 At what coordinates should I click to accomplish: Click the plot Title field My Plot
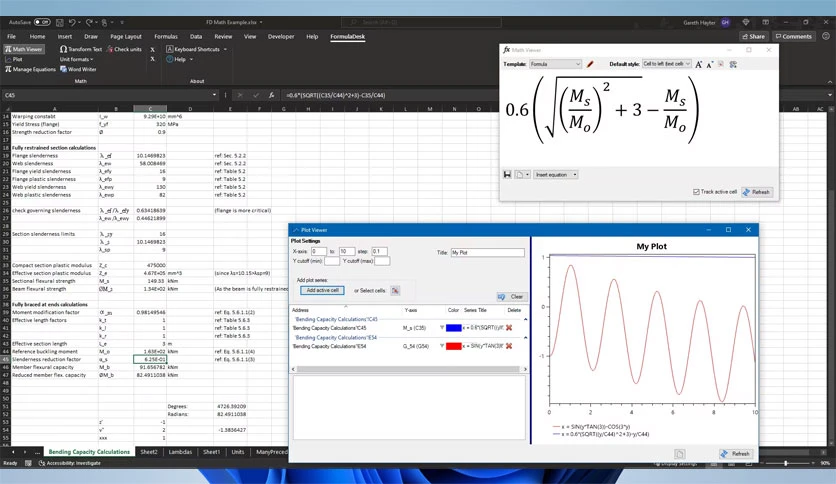click(x=487, y=252)
